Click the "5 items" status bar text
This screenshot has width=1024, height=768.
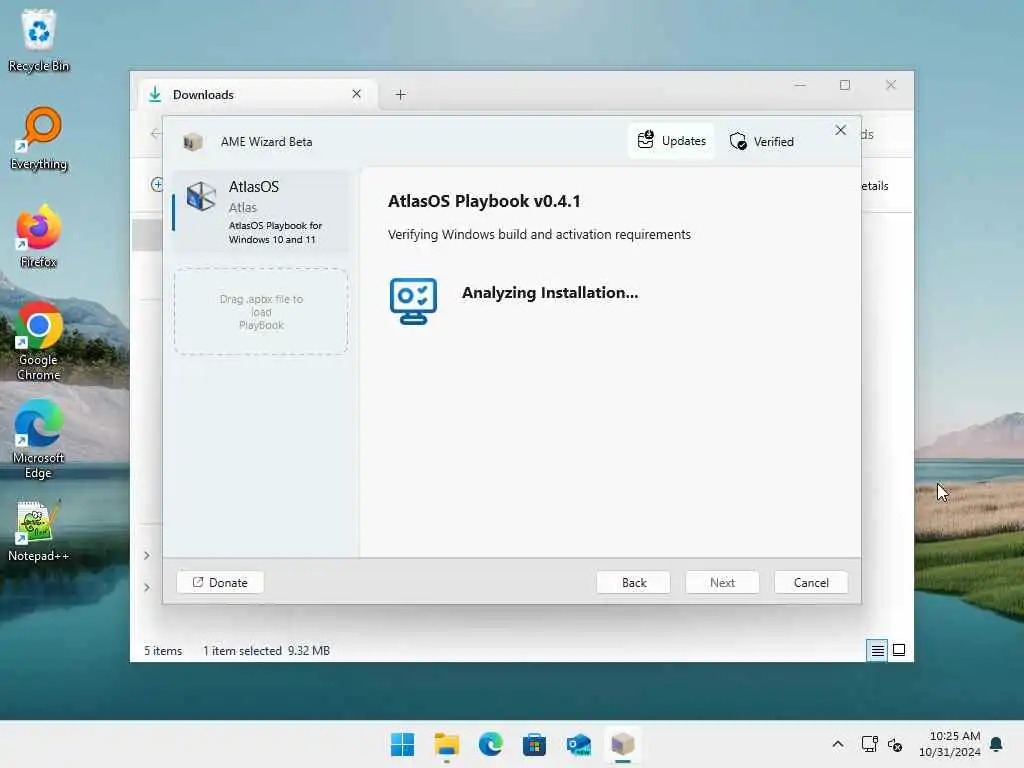(x=163, y=651)
